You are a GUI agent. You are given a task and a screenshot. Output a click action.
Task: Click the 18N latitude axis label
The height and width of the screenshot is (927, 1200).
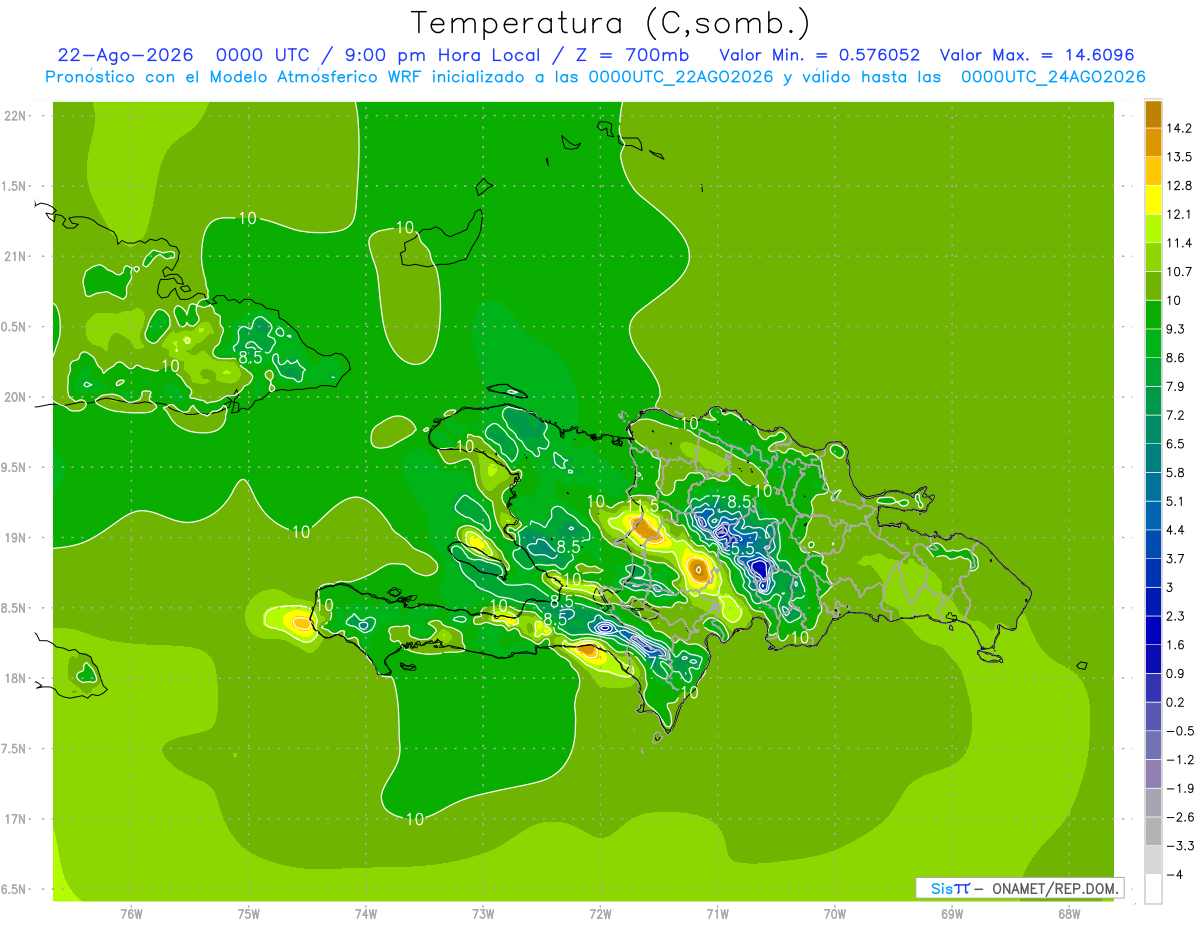pos(15,678)
